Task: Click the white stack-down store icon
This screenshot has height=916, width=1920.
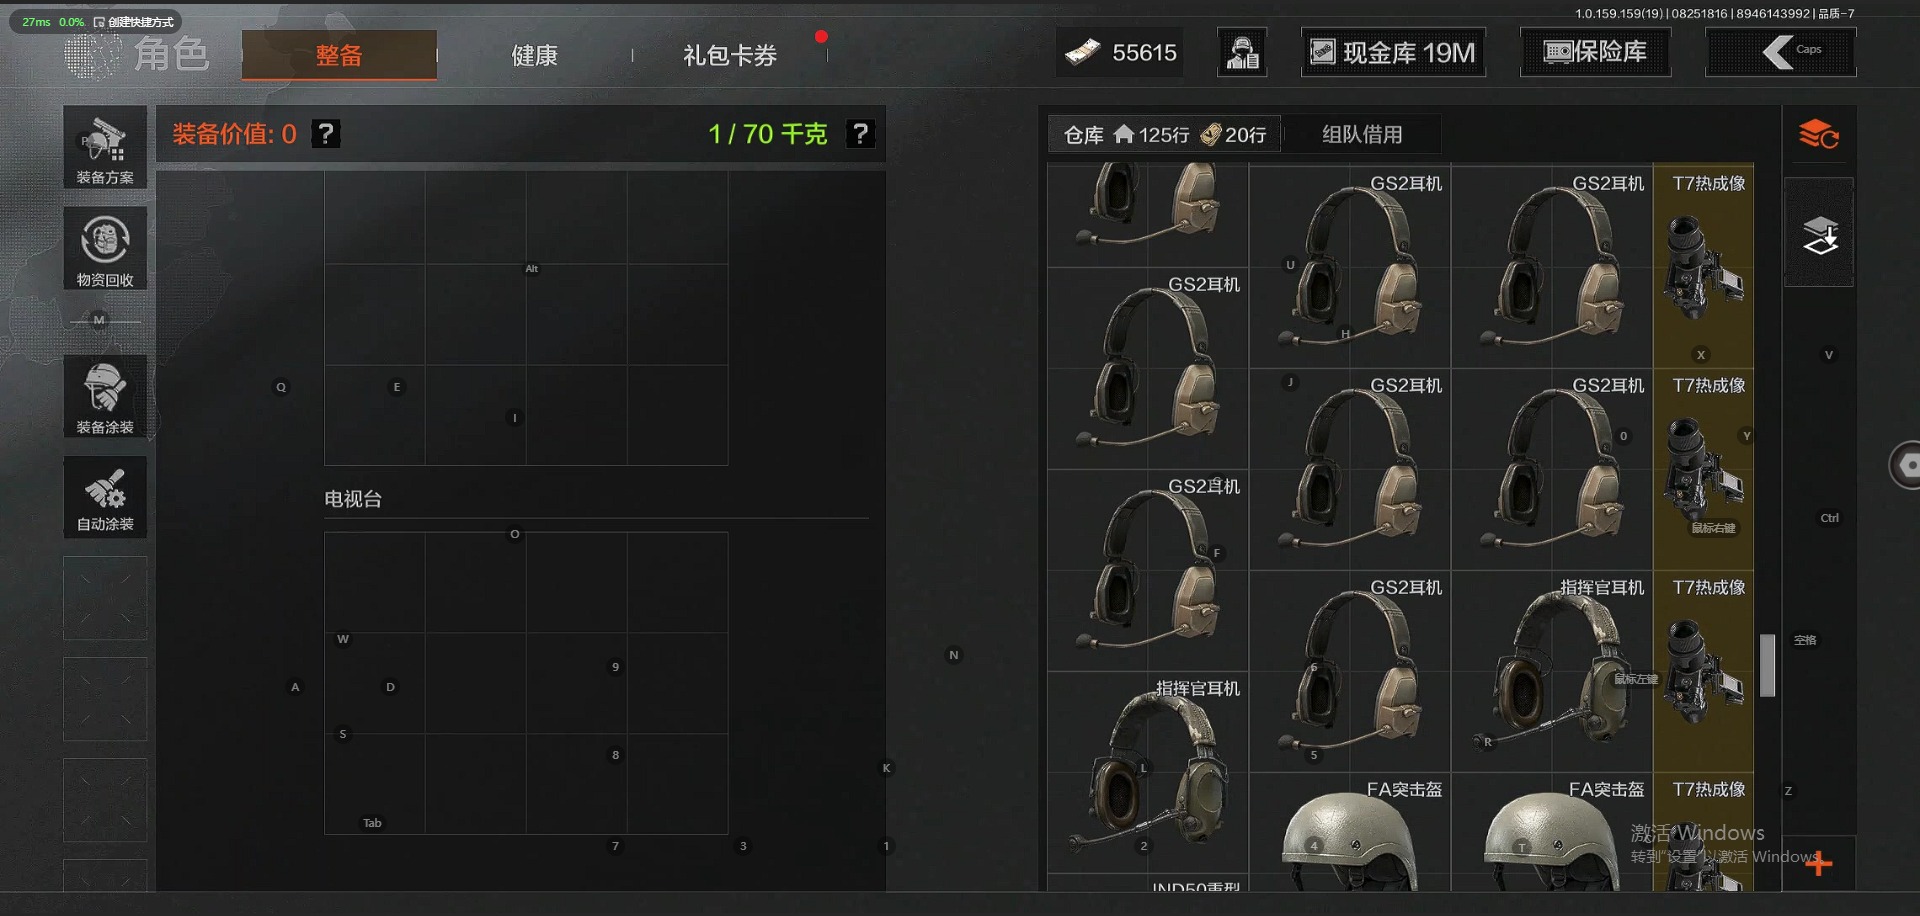Action: coord(1819,234)
